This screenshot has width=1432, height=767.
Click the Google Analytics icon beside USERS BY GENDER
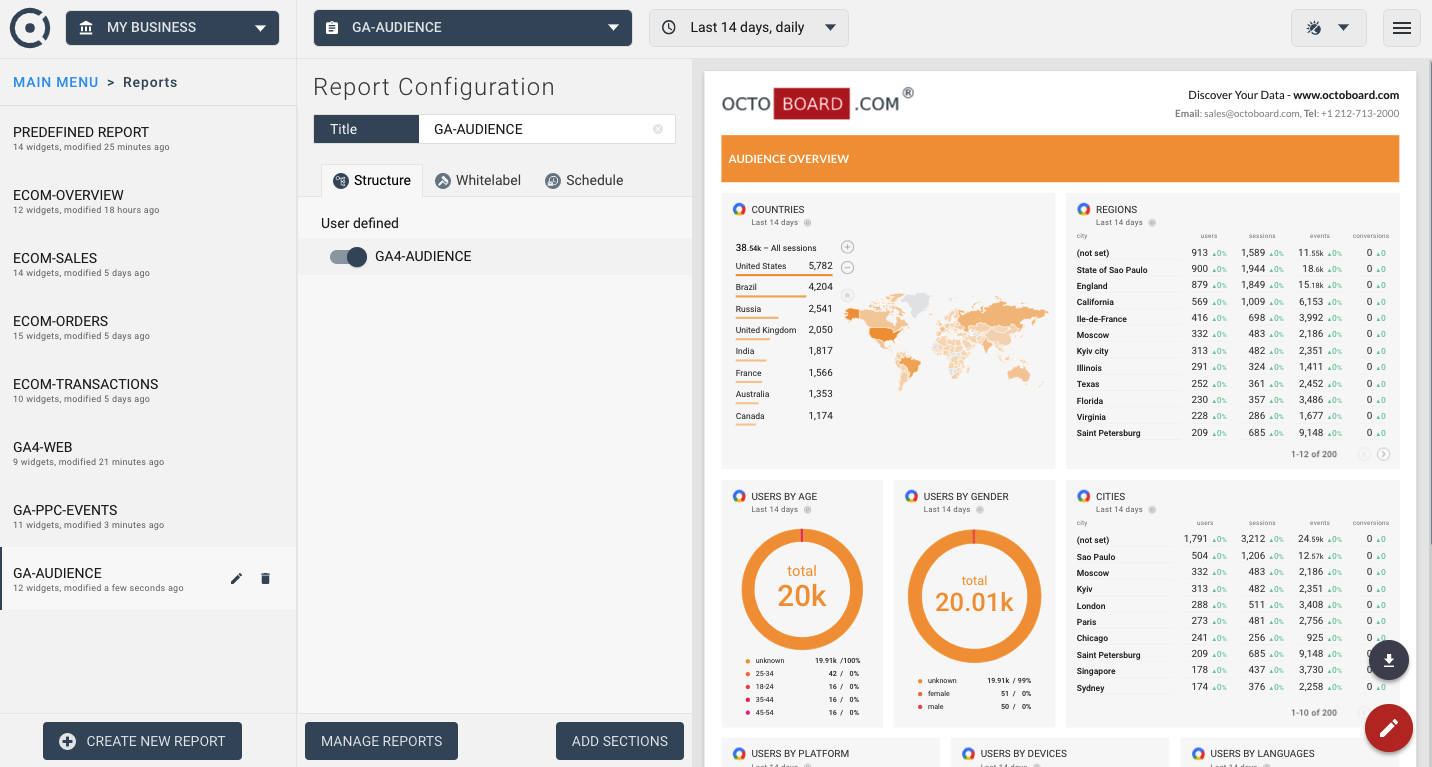(x=911, y=496)
